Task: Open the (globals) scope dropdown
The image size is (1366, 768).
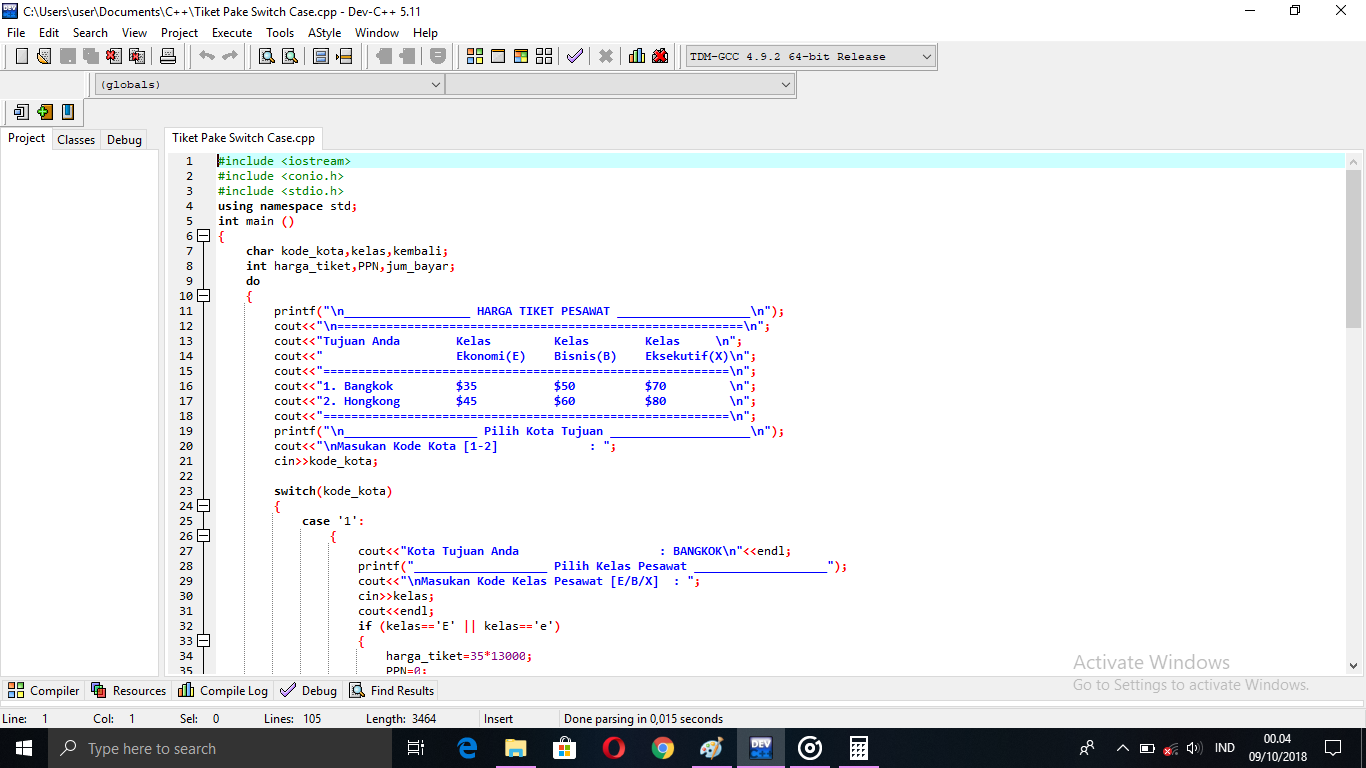Action: pyautogui.click(x=269, y=85)
